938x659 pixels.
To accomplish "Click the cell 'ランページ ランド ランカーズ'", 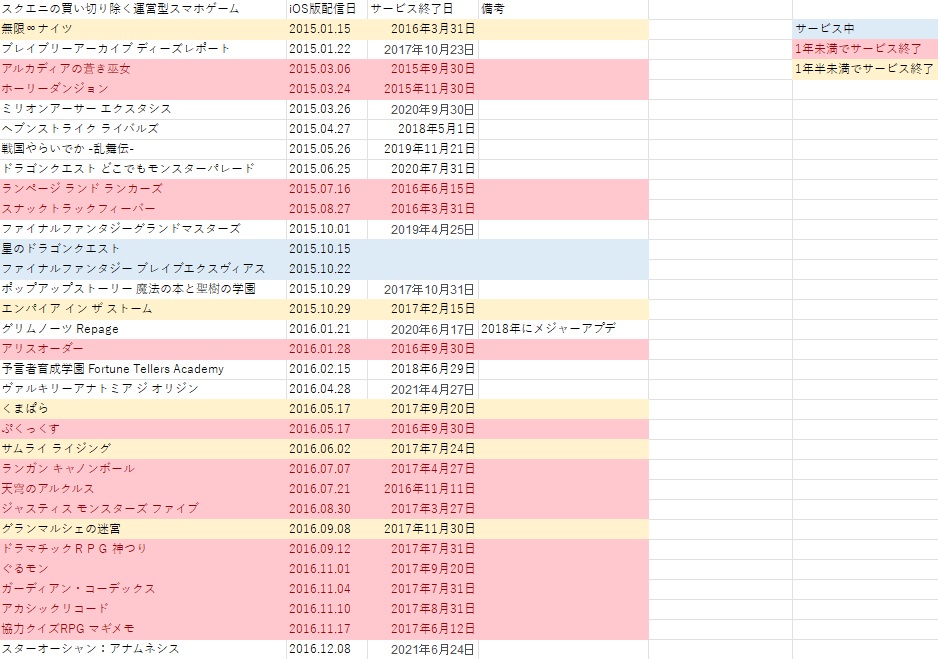I will 143,189.
